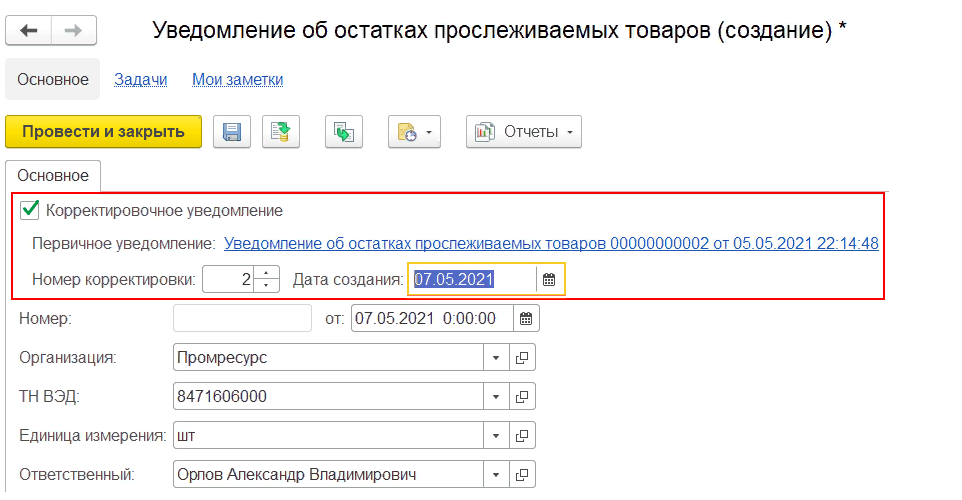Open the Отчеты dropdown menu
The width and height of the screenshot is (962, 500).
pyautogui.click(x=524, y=132)
